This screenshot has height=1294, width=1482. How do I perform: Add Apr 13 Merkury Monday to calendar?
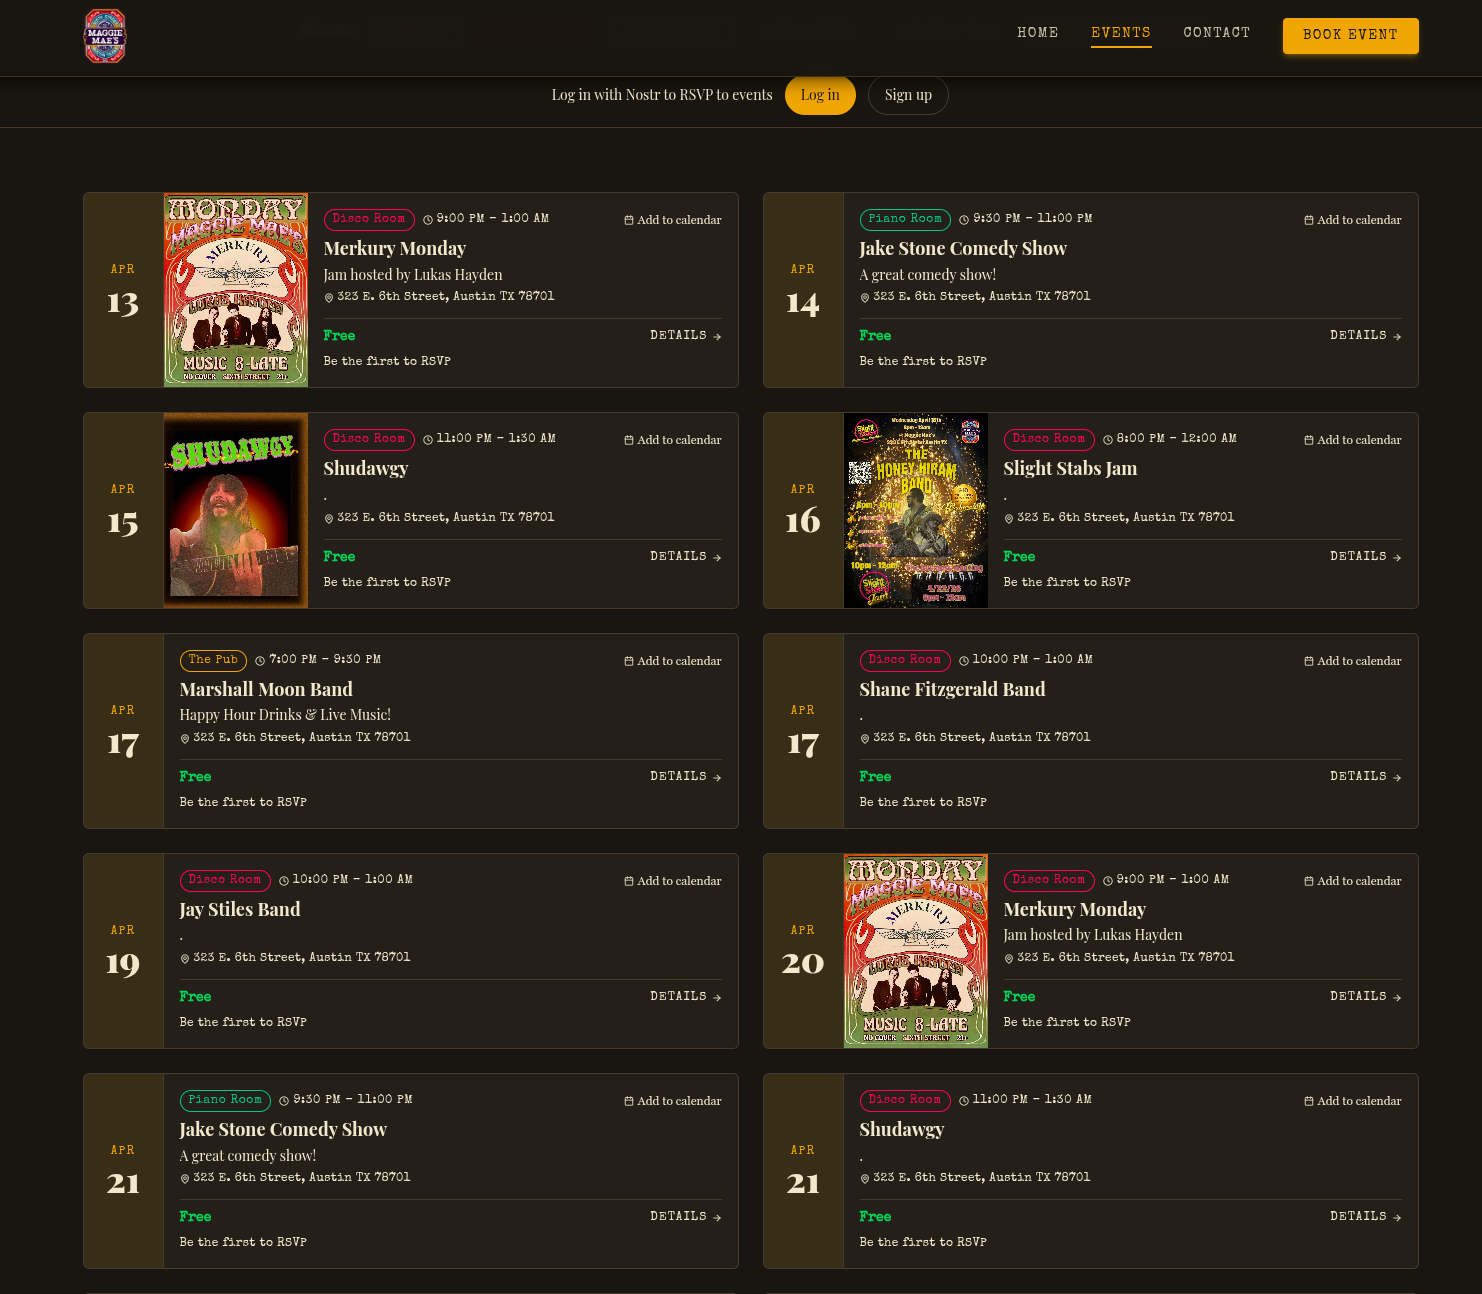point(672,220)
